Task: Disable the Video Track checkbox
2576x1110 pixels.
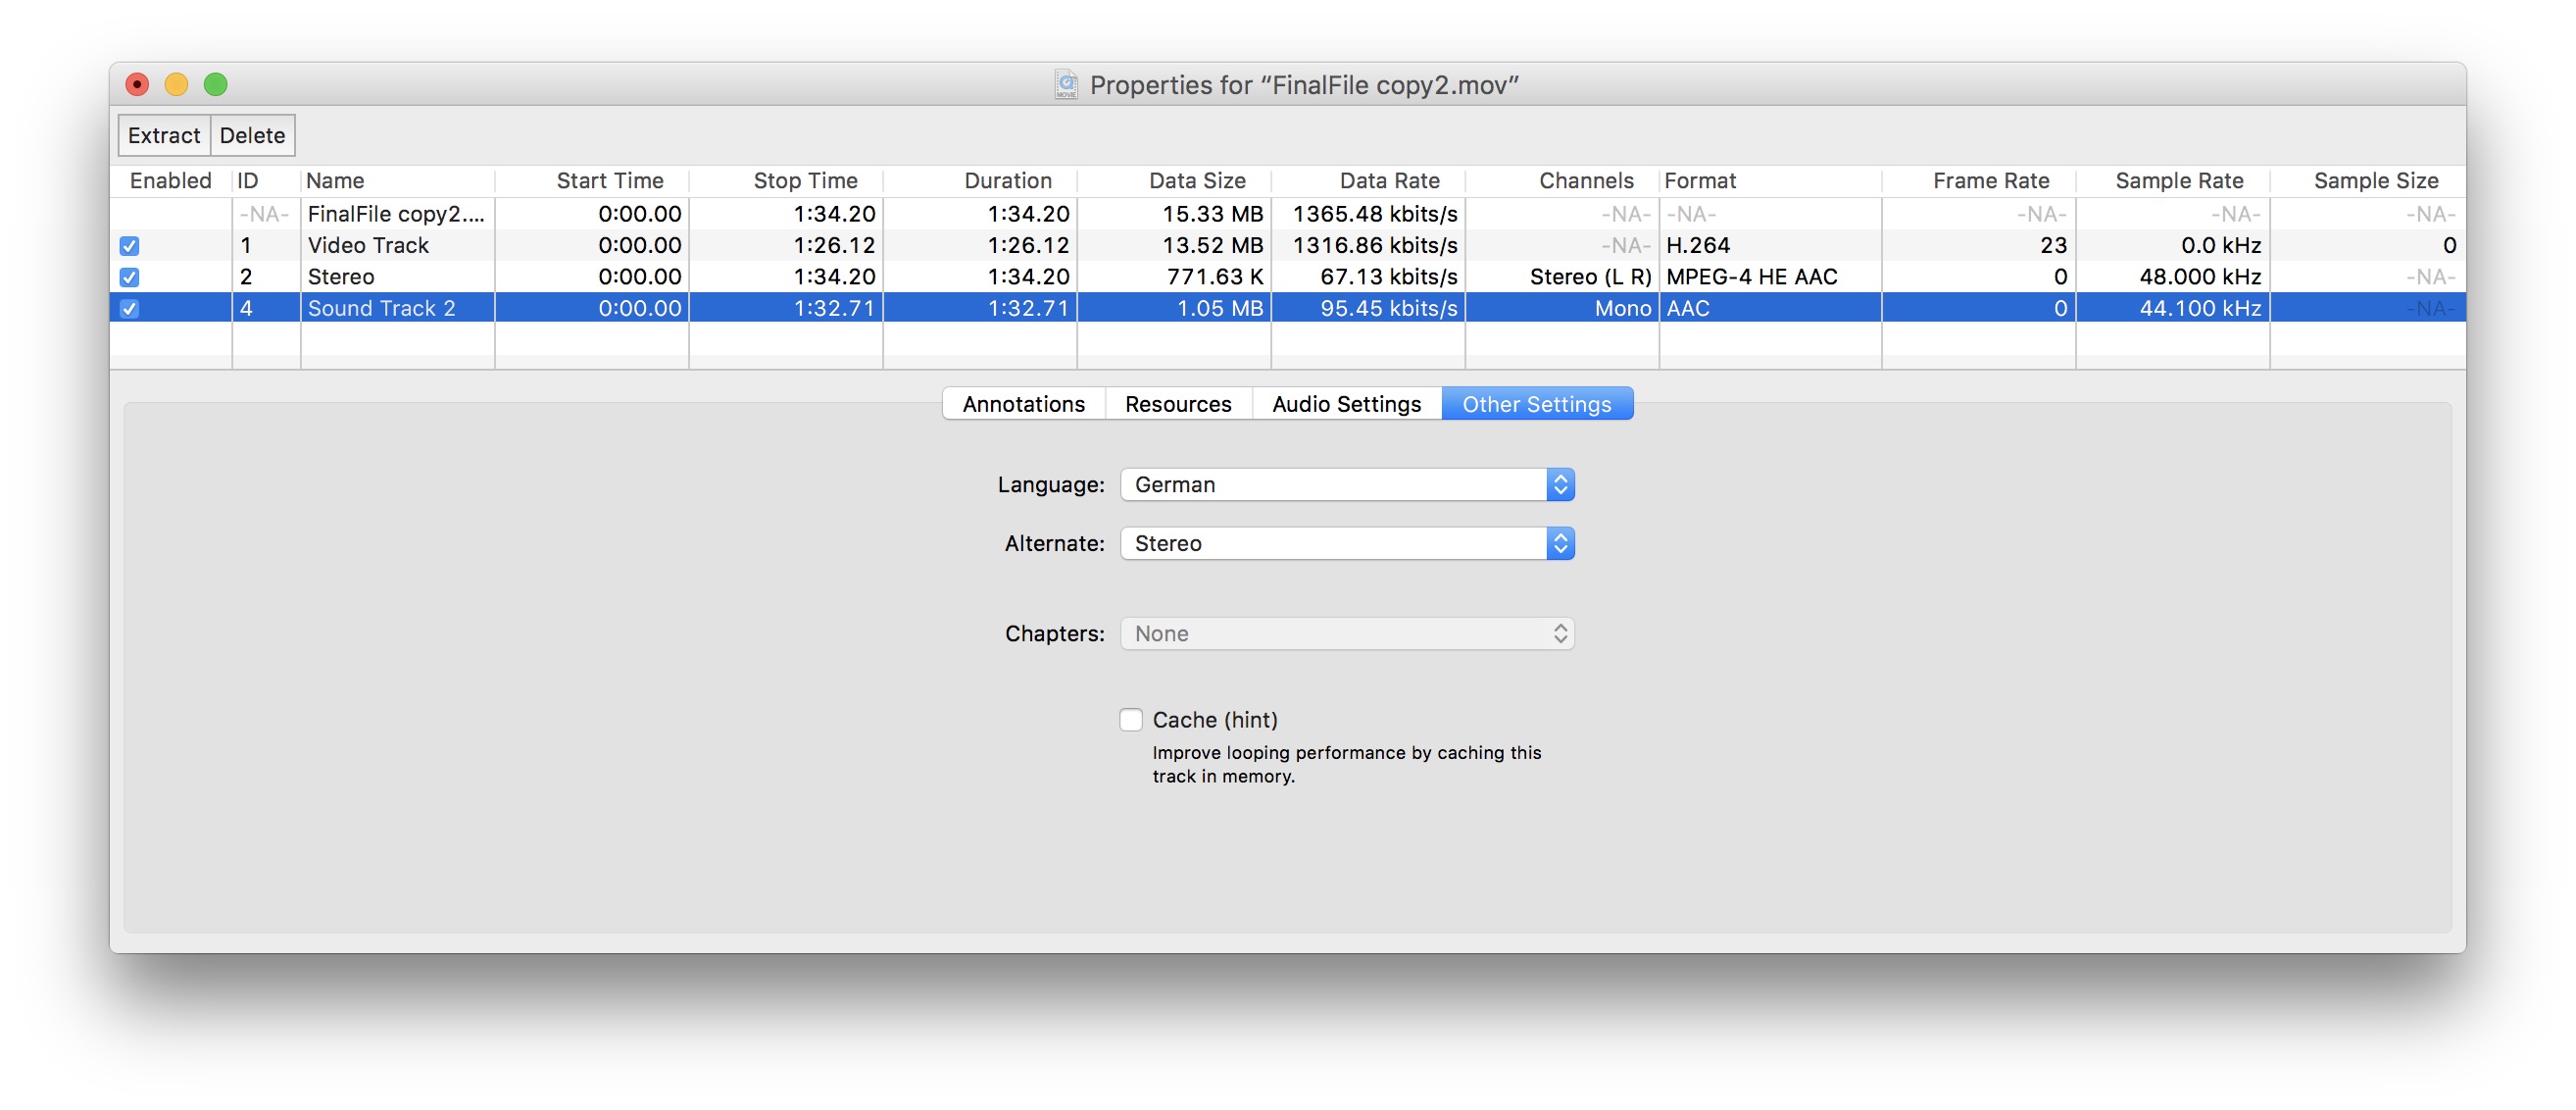Action: click(129, 246)
